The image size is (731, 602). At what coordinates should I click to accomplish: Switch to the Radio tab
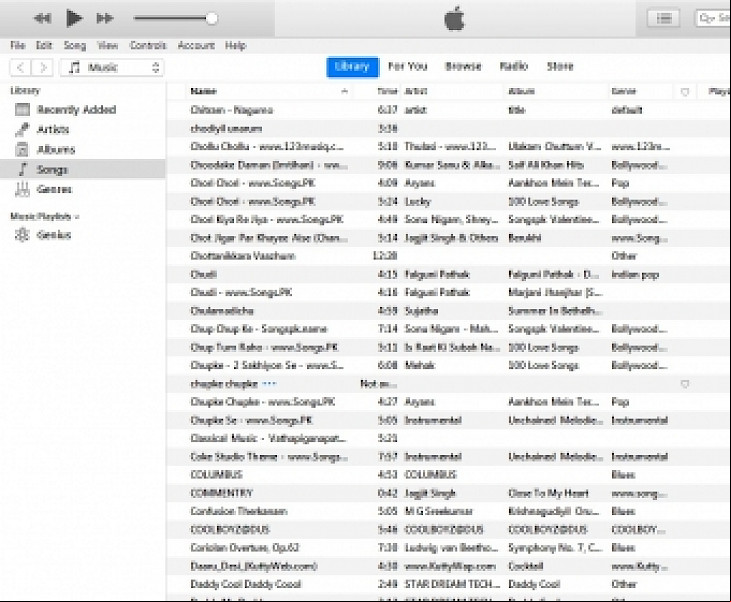514,66
